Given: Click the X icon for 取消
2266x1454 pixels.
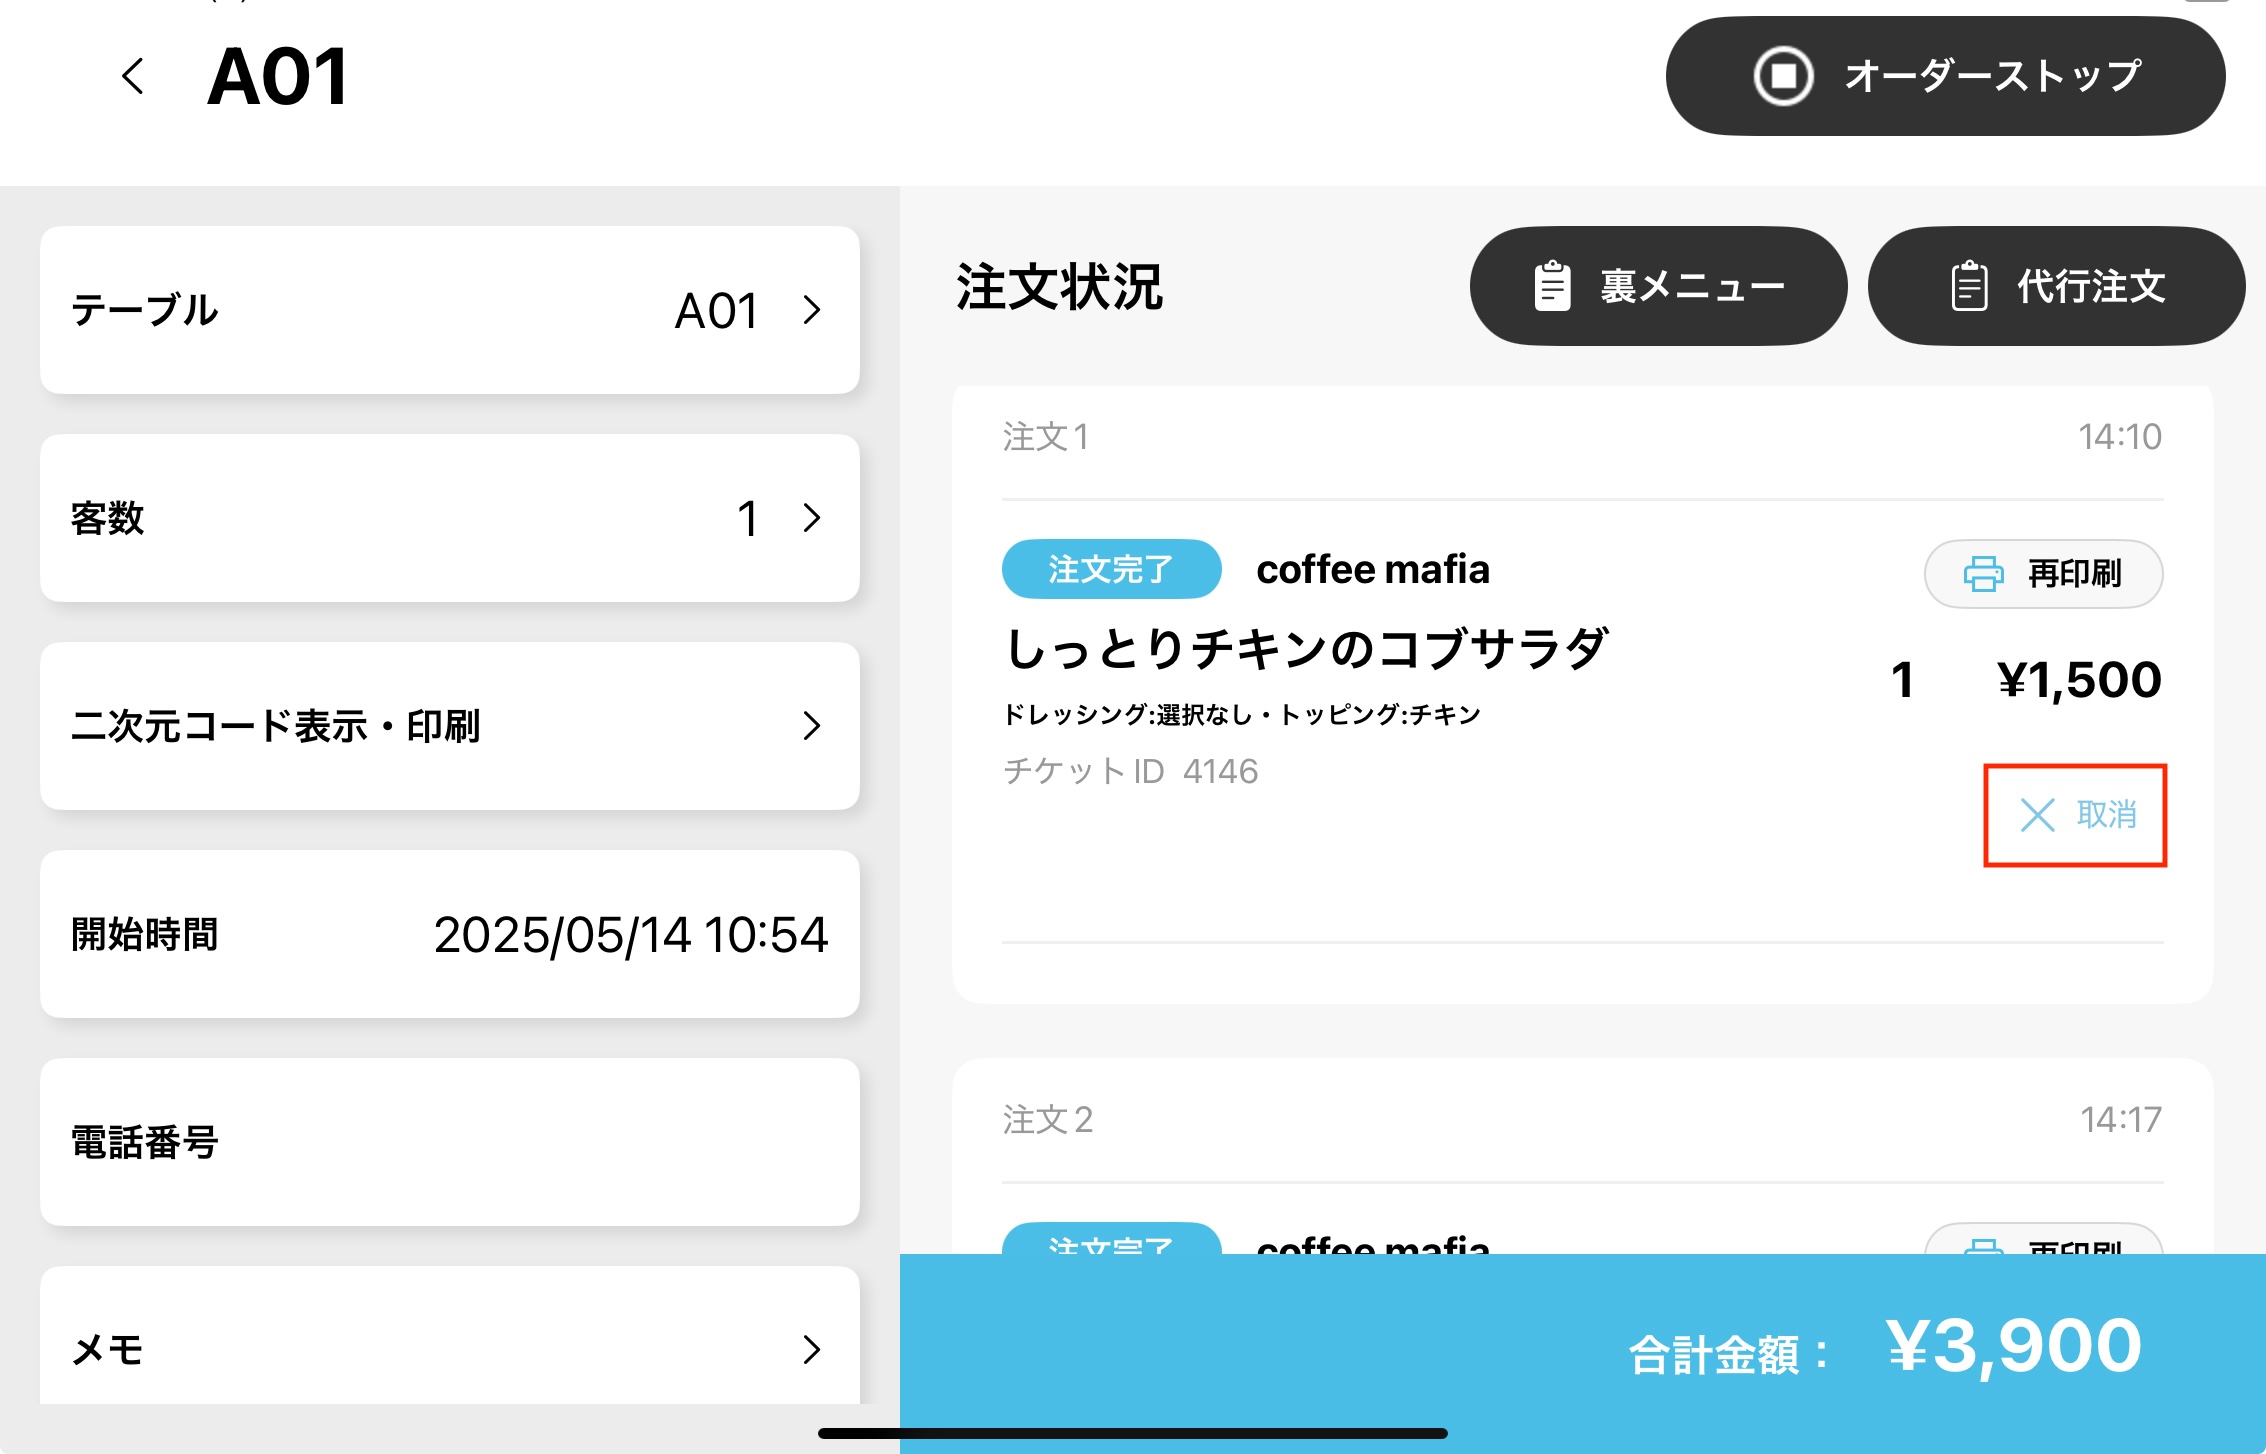Looking at the screenshot, I should pos(2037,815).
